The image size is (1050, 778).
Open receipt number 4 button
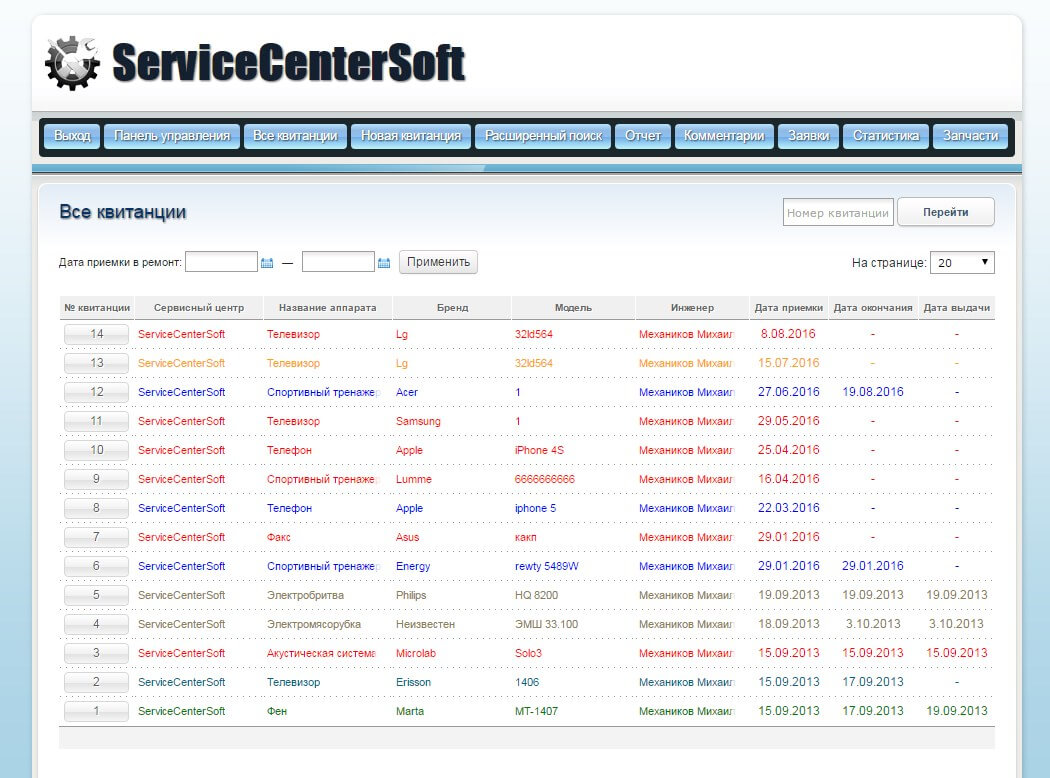click(96, 624)
